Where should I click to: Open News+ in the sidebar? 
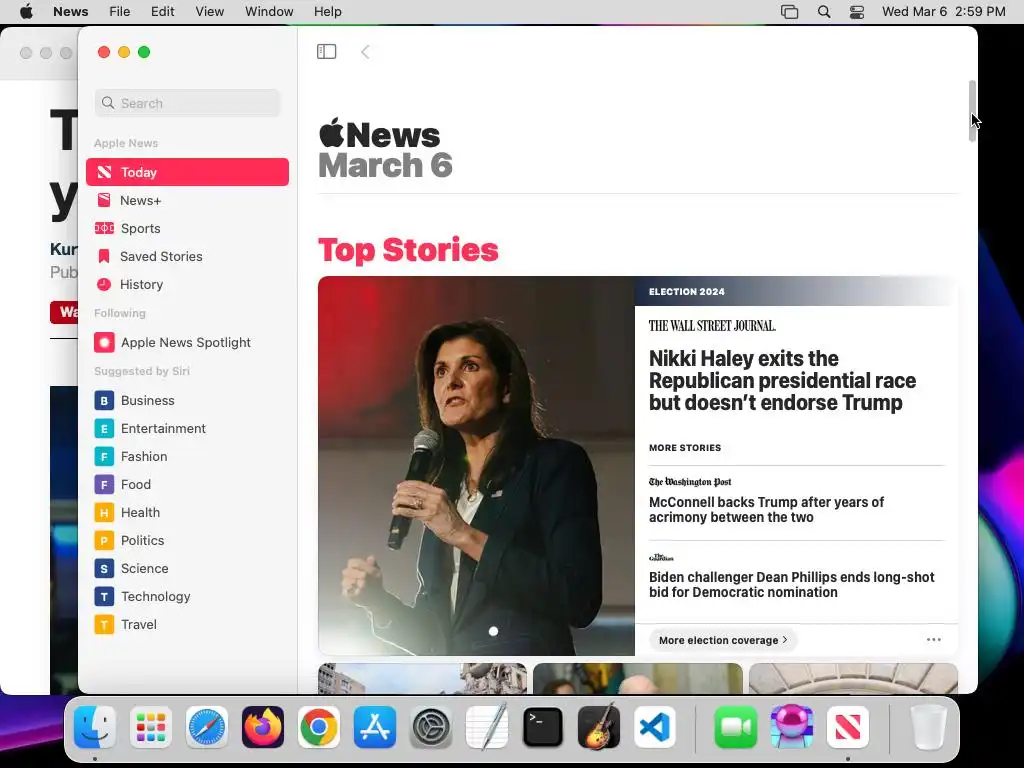tap(187, 200)
